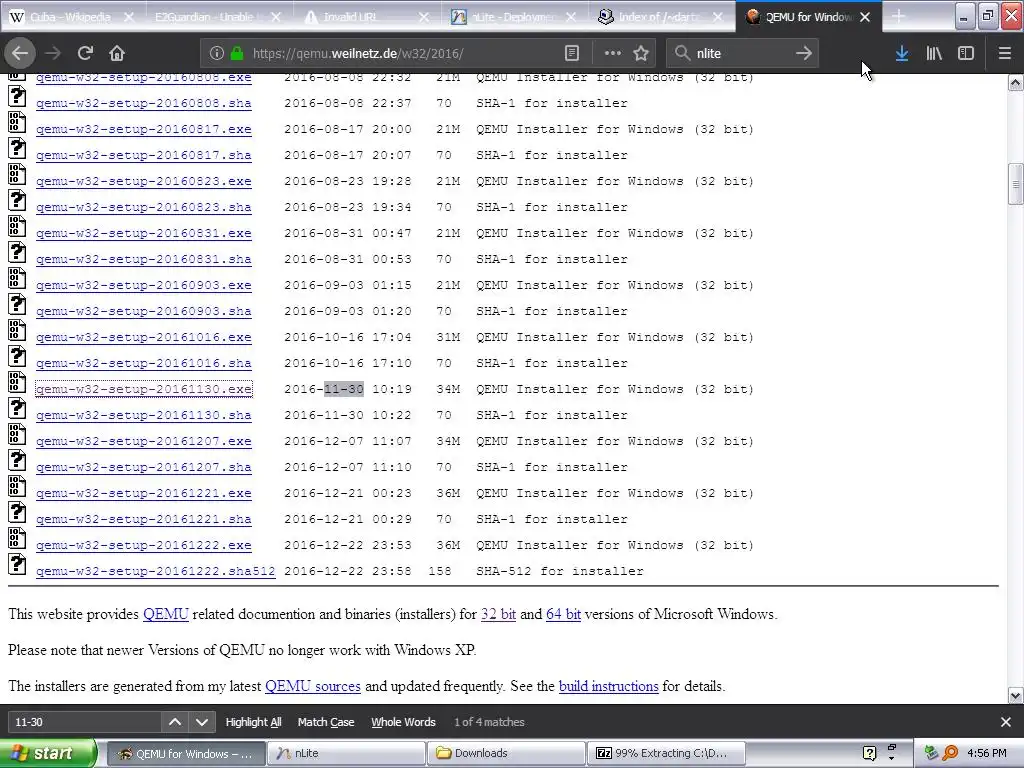The height and width of the screenshot is (768, 1024).
Task: Toggle Highlight All in find bar
Action: (x=253, y=722)
